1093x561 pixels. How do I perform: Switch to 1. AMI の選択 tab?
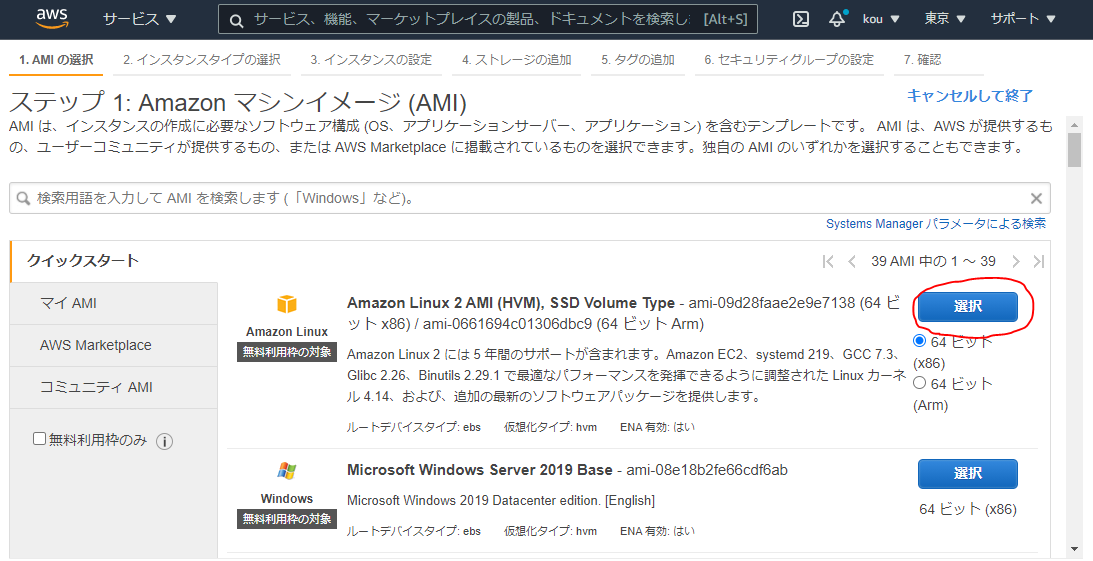click(x=56, y=60)
